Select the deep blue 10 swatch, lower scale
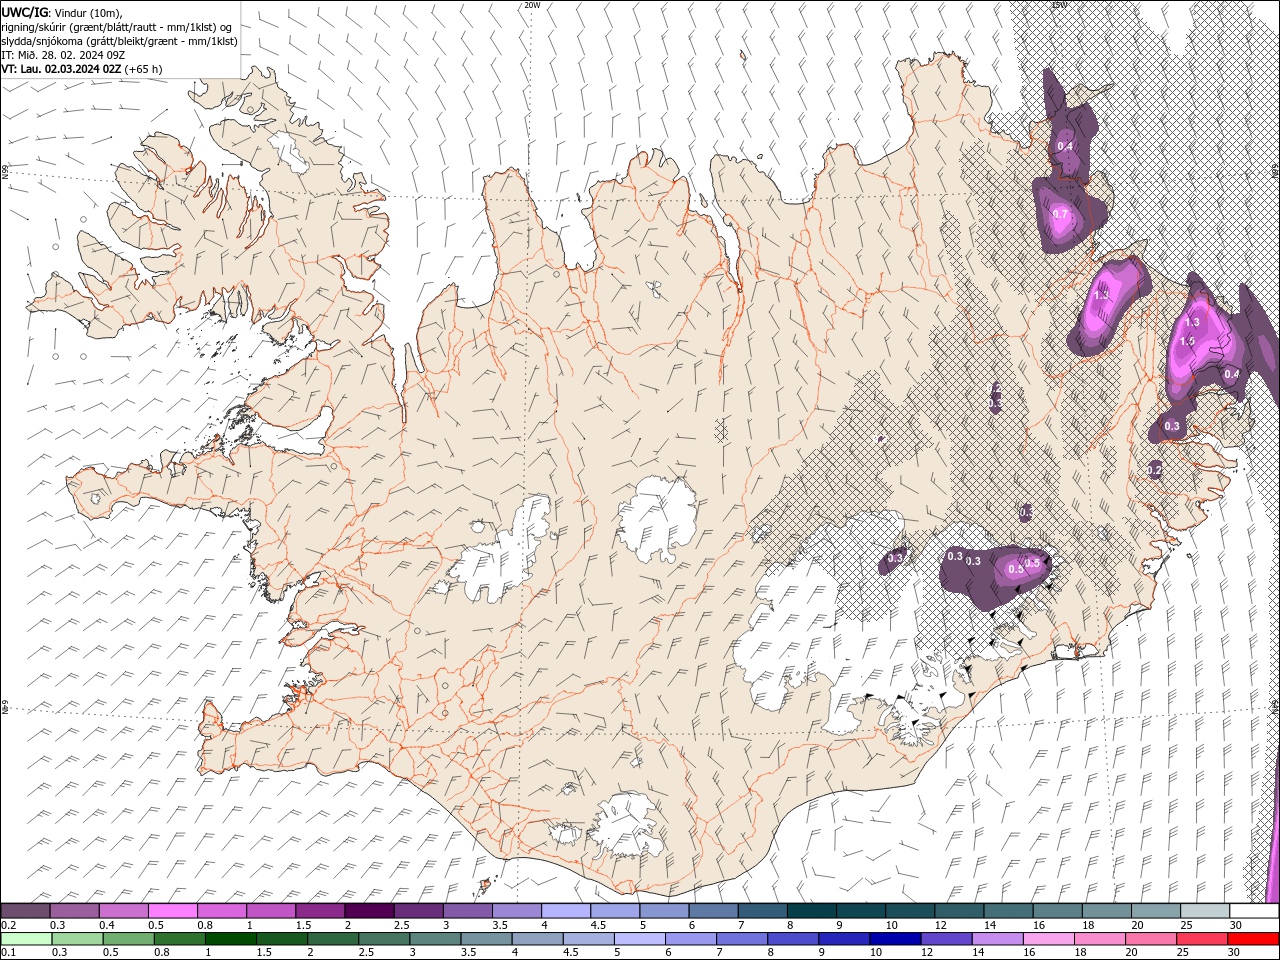 click(x=895, y=939)
